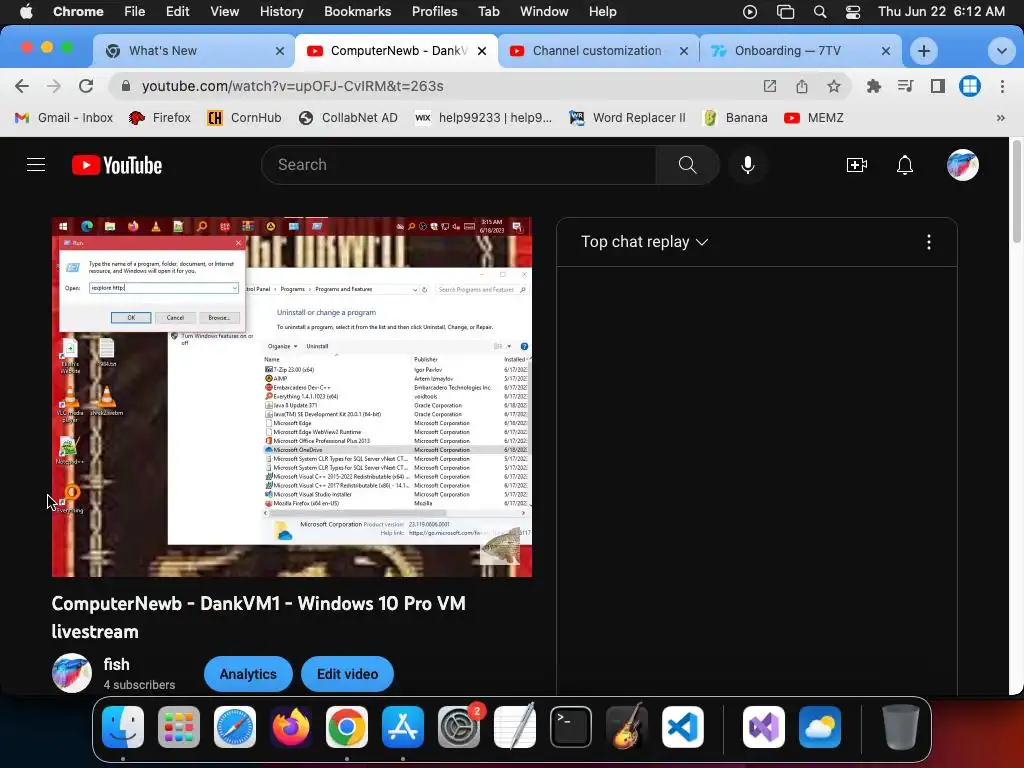
Task: Open the tab search dropdown arrow
Action: click(1001, 51)
